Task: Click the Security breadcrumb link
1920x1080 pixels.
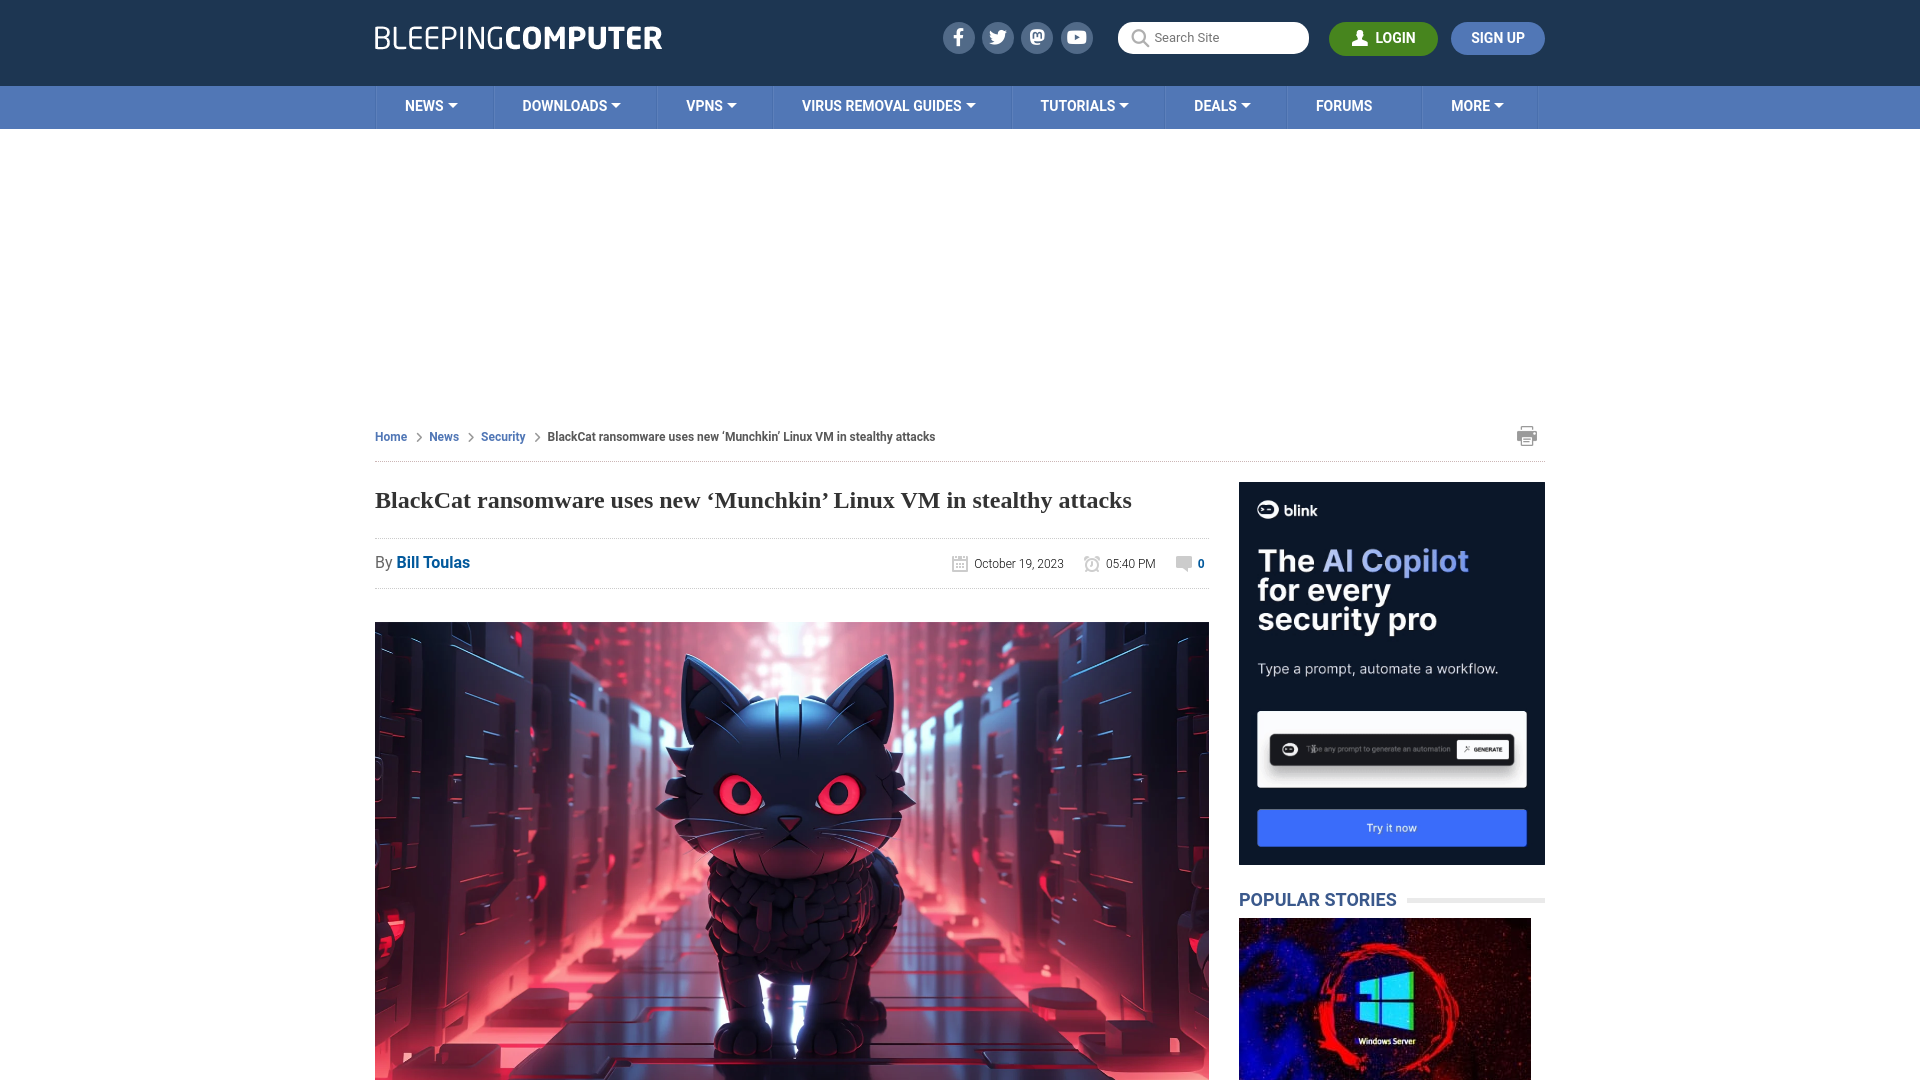Action: coord(502,435)
